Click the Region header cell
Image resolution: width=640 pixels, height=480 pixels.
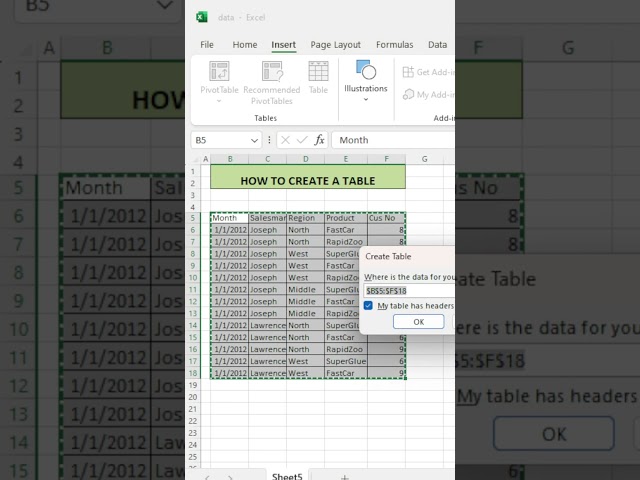[305, 218]
